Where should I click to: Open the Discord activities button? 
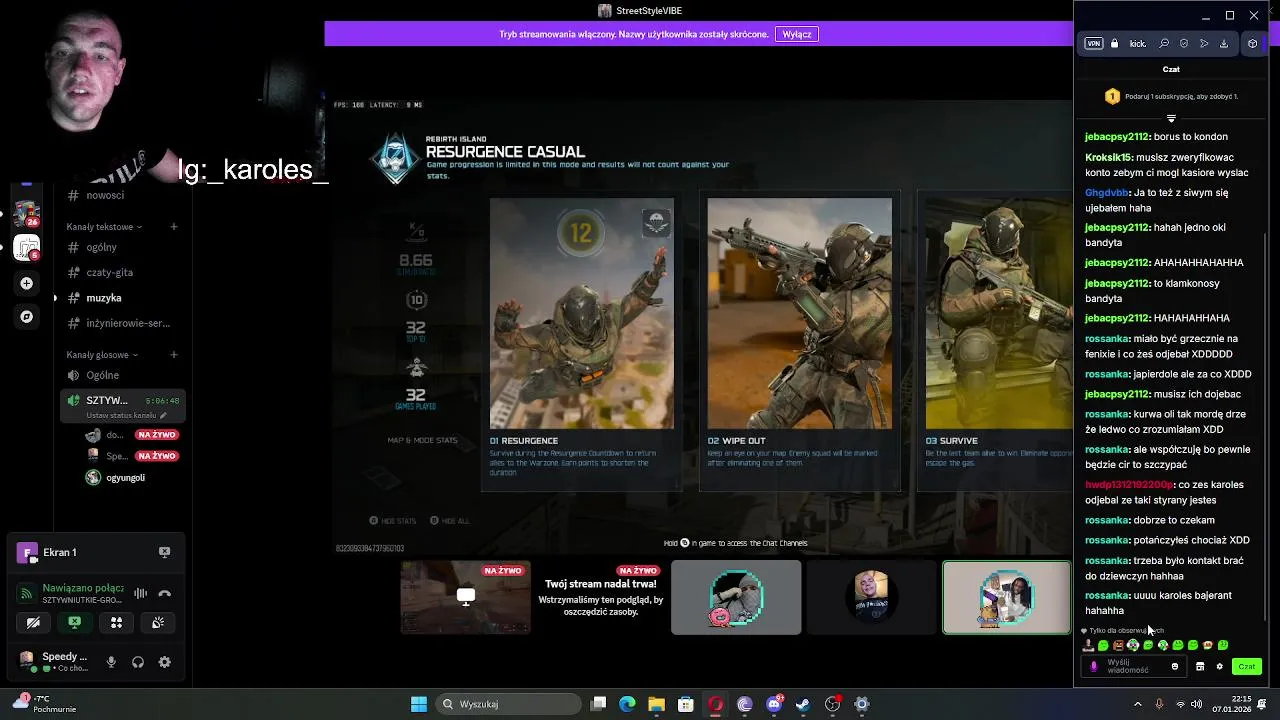[116, 622]
